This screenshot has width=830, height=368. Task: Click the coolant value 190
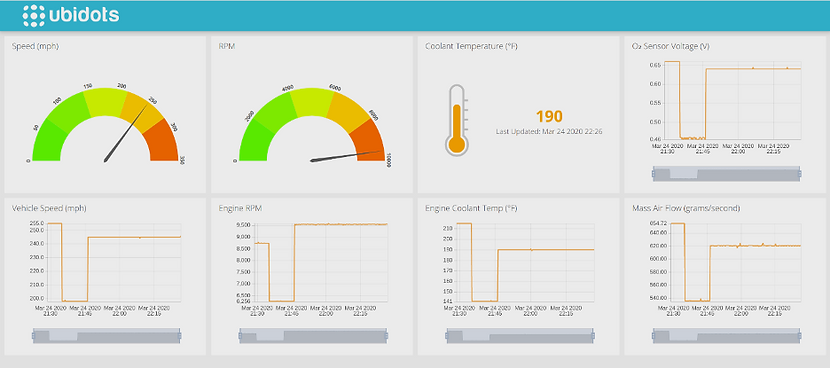coord(549,116)
